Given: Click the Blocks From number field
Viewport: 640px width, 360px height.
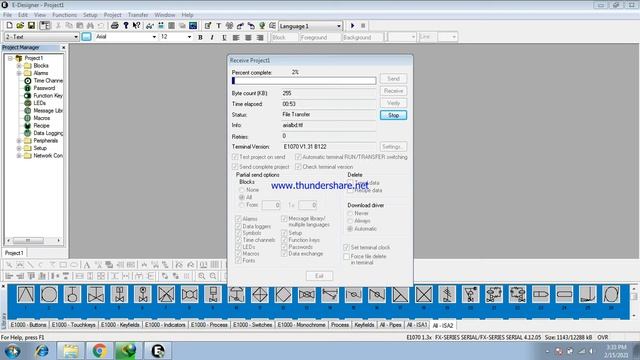Looking at the screenshot, I should pos(271,205).
